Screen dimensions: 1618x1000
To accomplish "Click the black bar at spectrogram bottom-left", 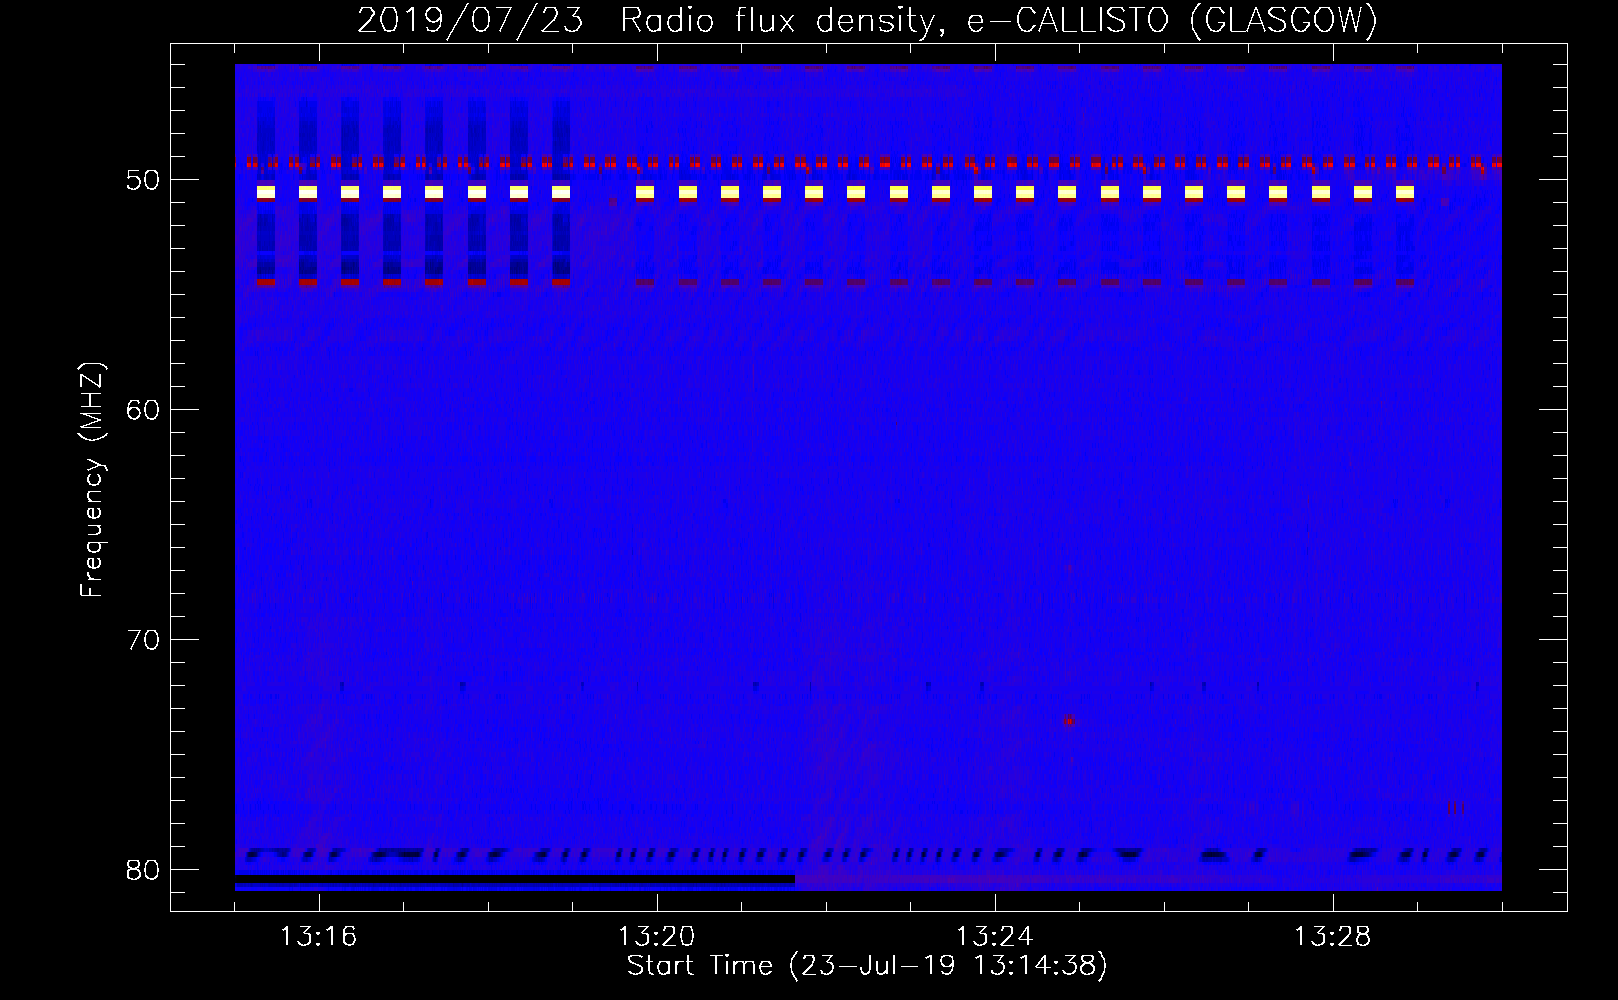I will [515, 880].
